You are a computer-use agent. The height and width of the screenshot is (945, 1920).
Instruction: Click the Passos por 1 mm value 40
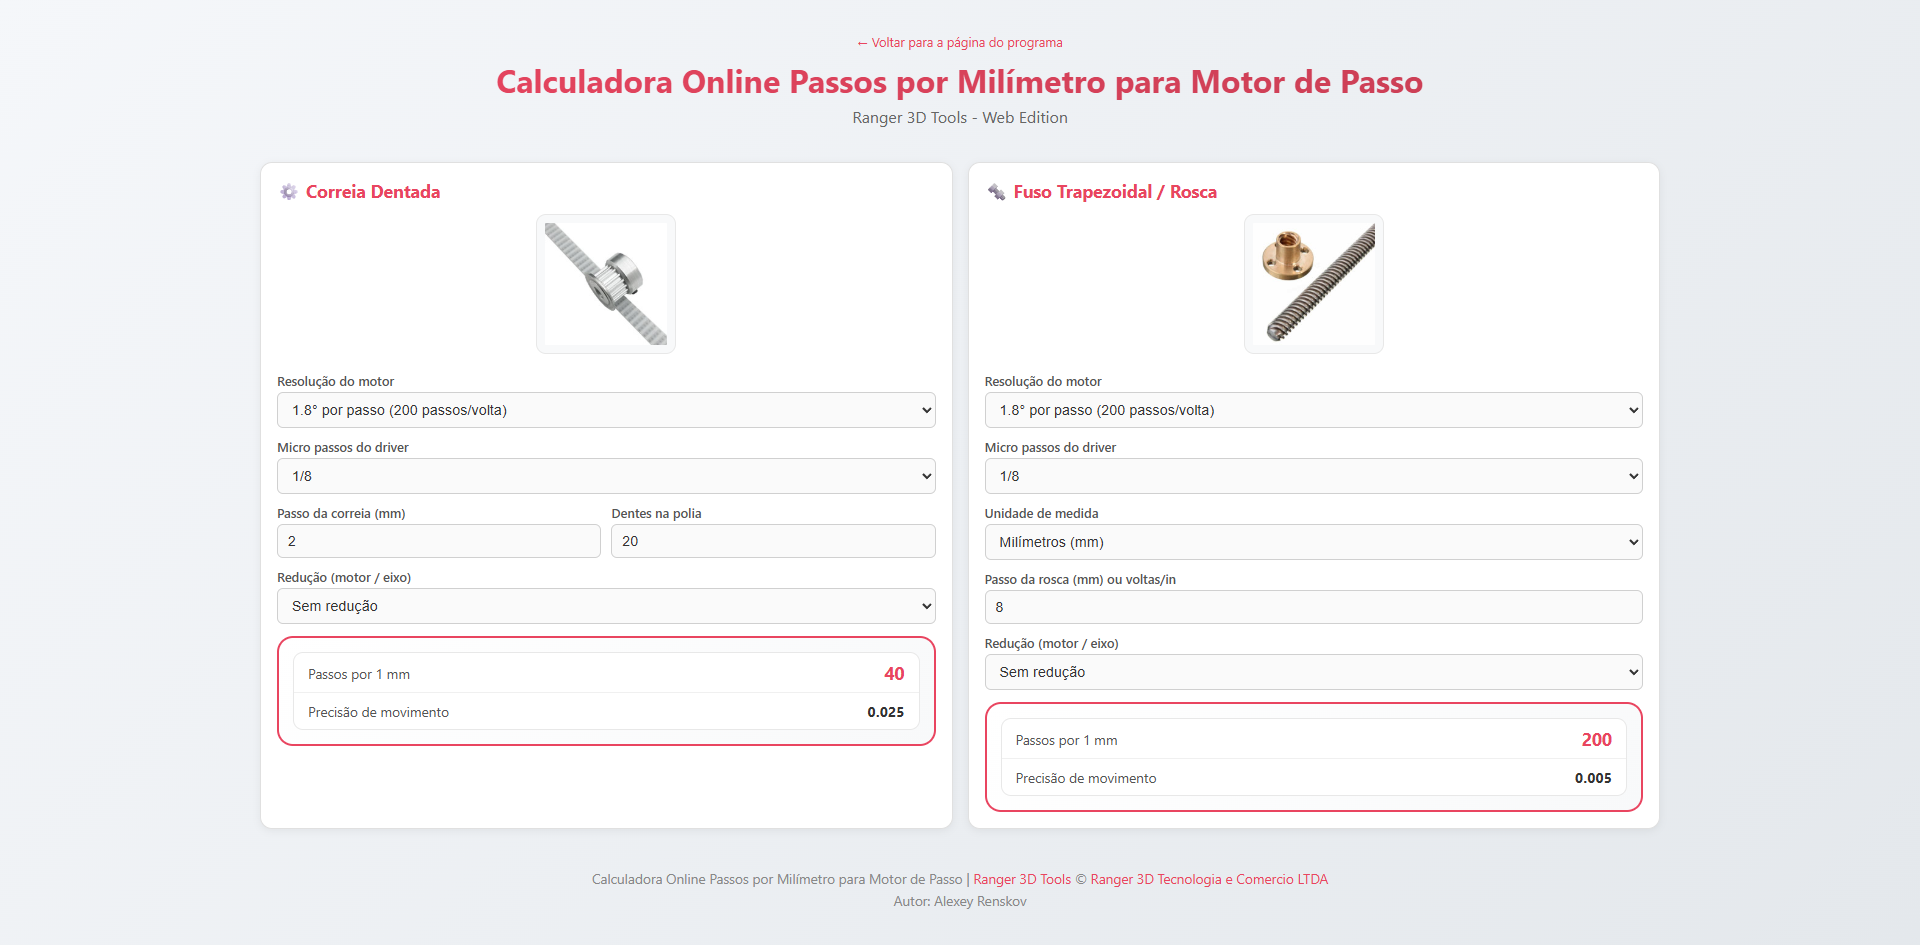[x=894, y=674]
